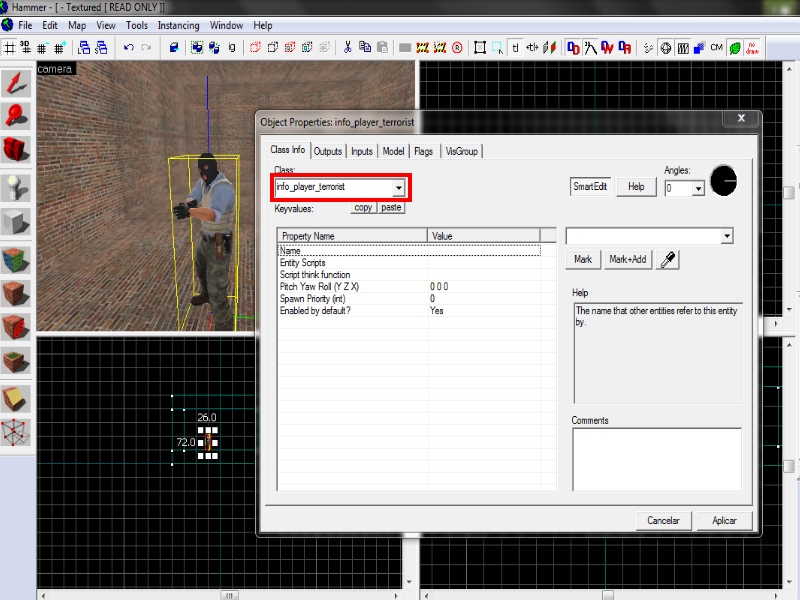Screen dimensions: 800x600
Task: Click Load window state icon
Action: pos(84,48)
